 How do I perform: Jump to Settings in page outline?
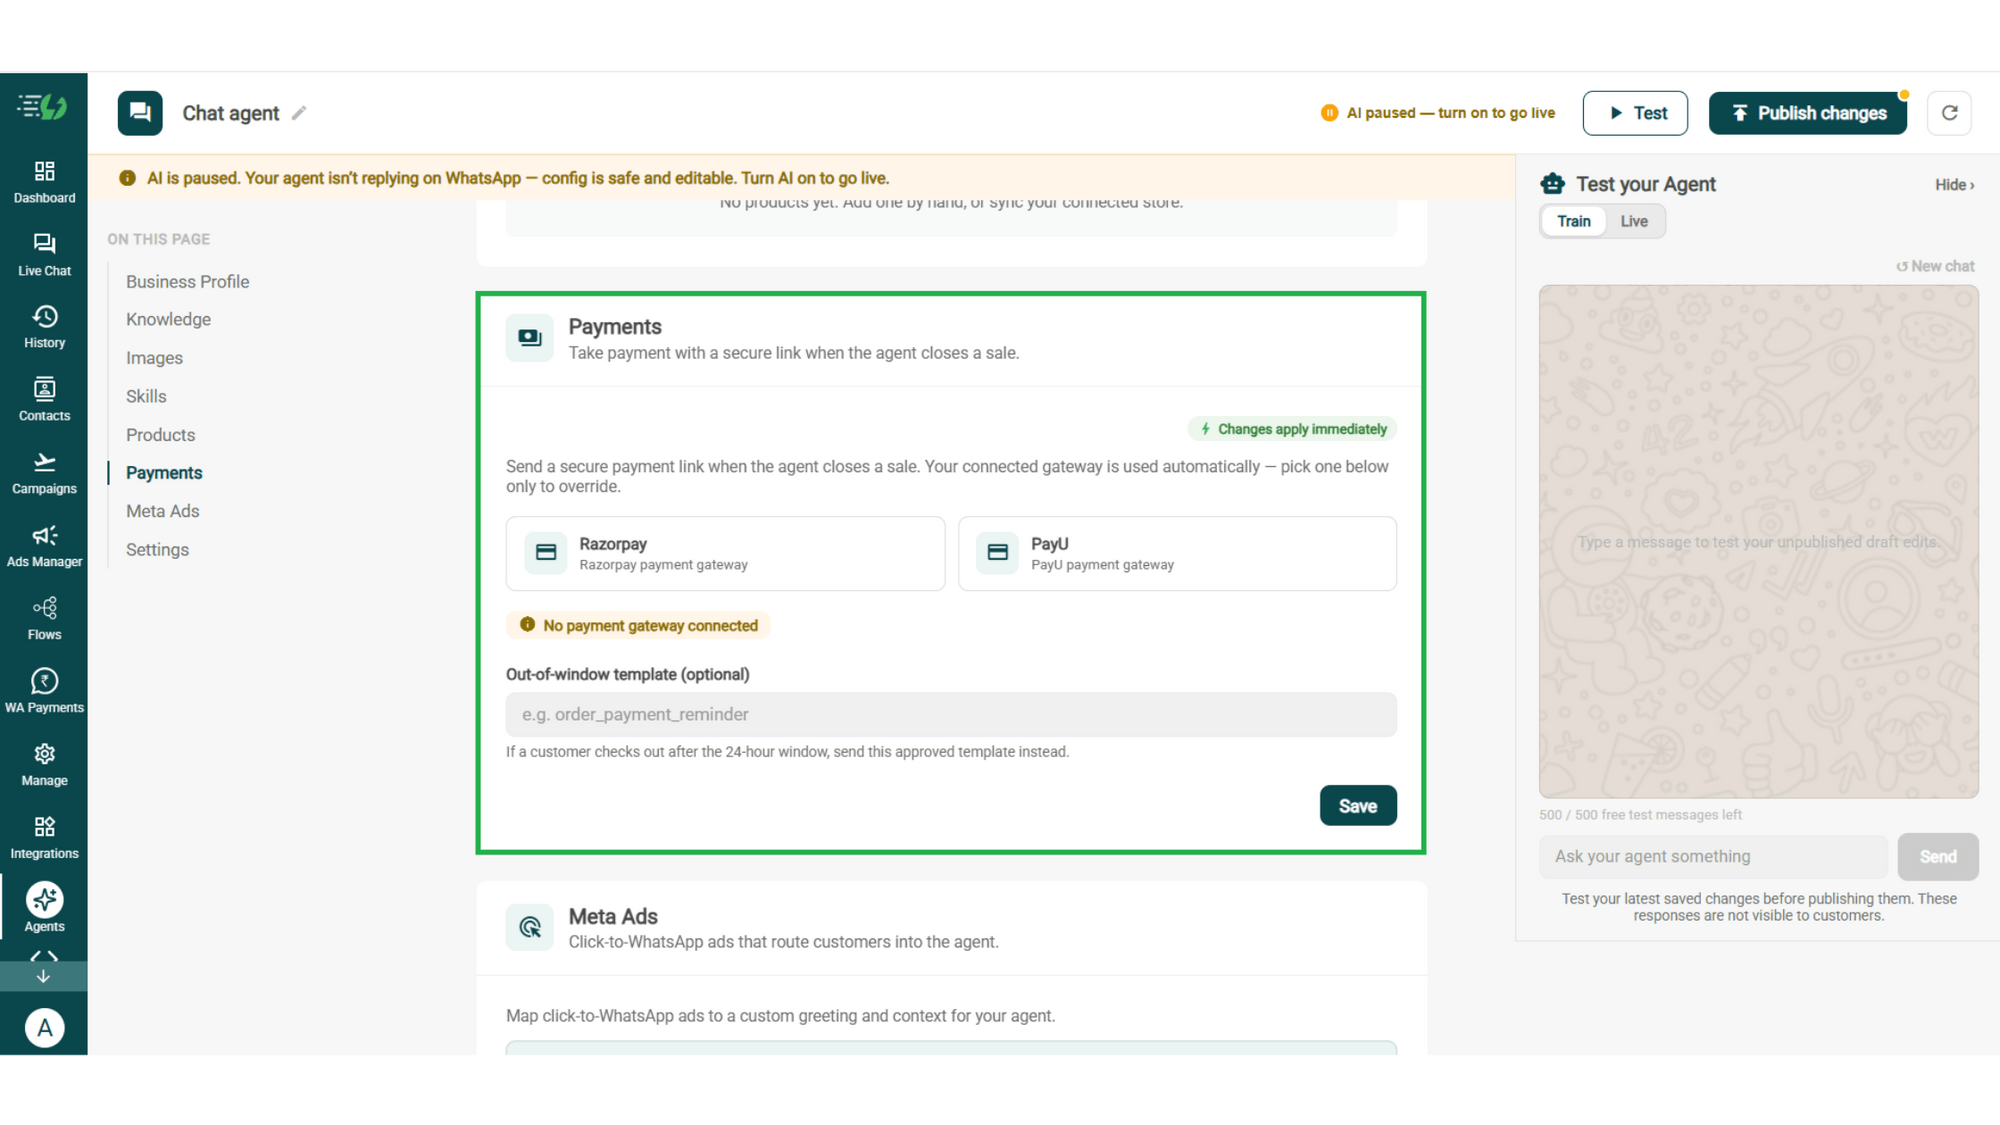pos(157,550)
